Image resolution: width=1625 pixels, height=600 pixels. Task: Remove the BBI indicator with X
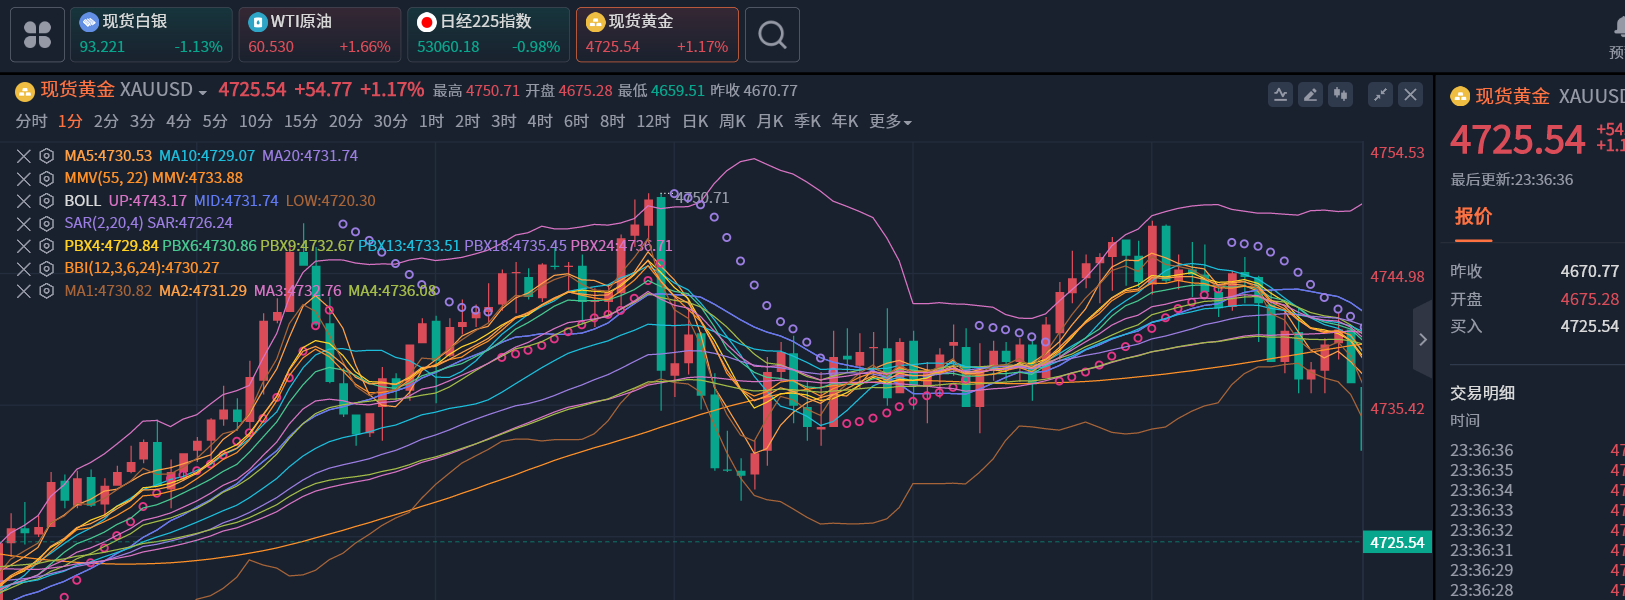[x=24, y=268]
